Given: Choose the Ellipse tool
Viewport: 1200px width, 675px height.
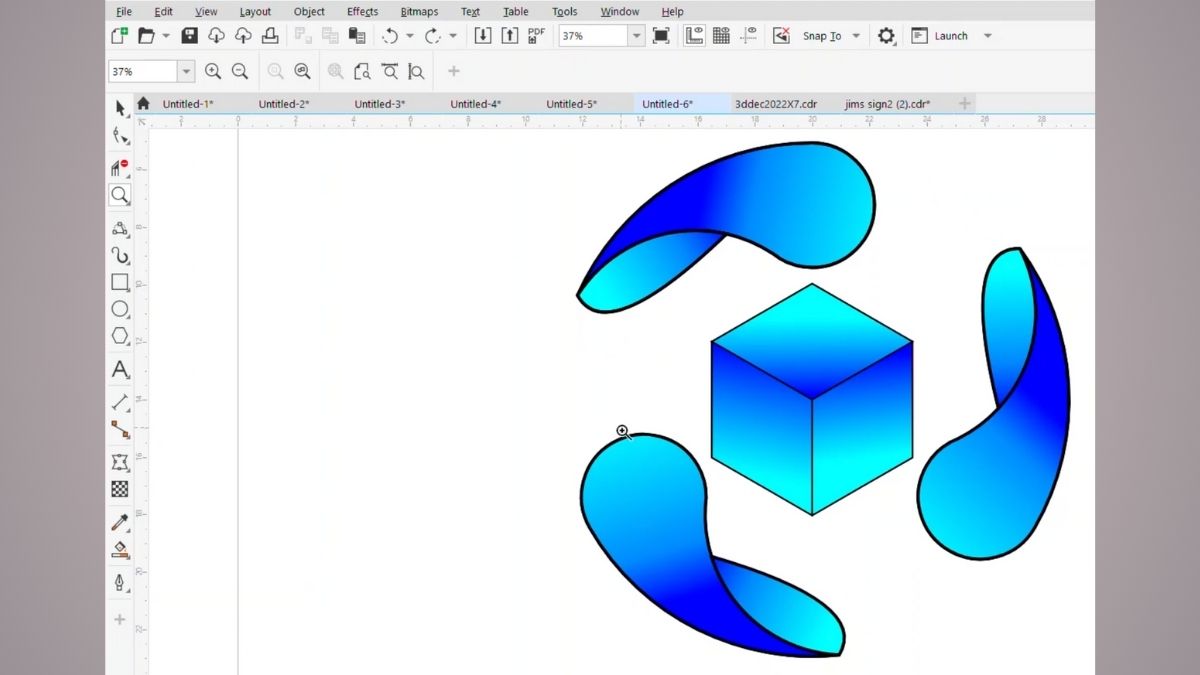Looking at the screenshot, I should point(120,310).
